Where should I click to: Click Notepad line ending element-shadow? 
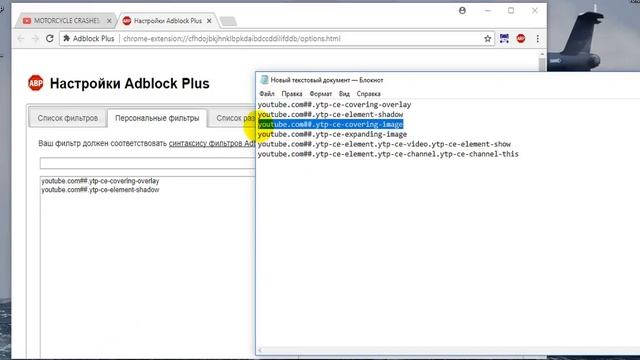tap(330, 114)
